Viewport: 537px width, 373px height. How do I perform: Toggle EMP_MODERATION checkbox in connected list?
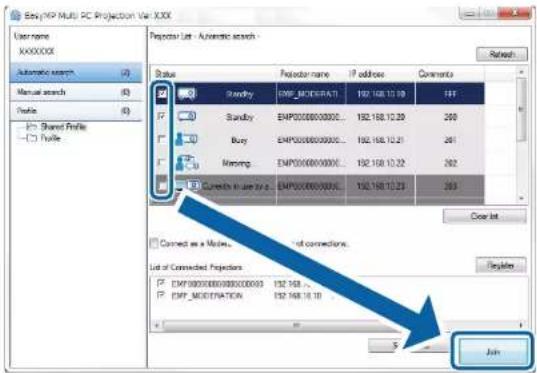pyautogui.click(x=160, y=295)
